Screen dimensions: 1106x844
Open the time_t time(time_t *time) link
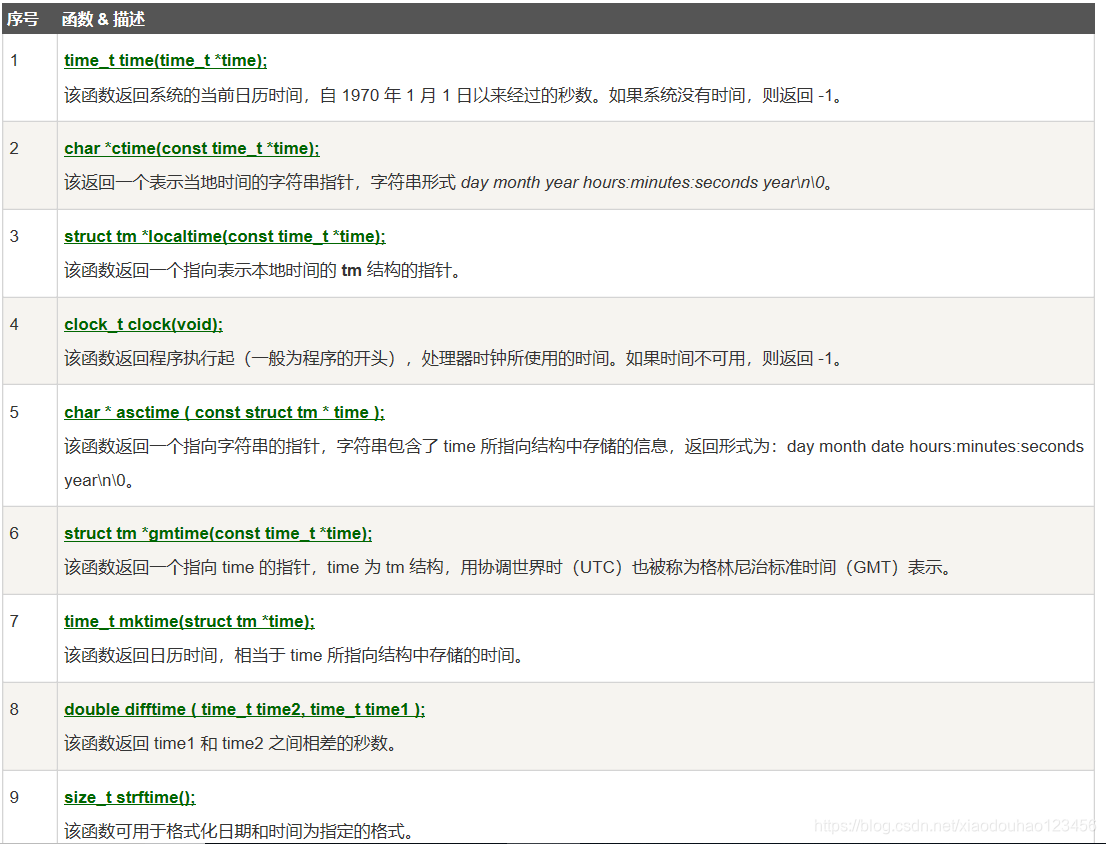click(166, 61)
